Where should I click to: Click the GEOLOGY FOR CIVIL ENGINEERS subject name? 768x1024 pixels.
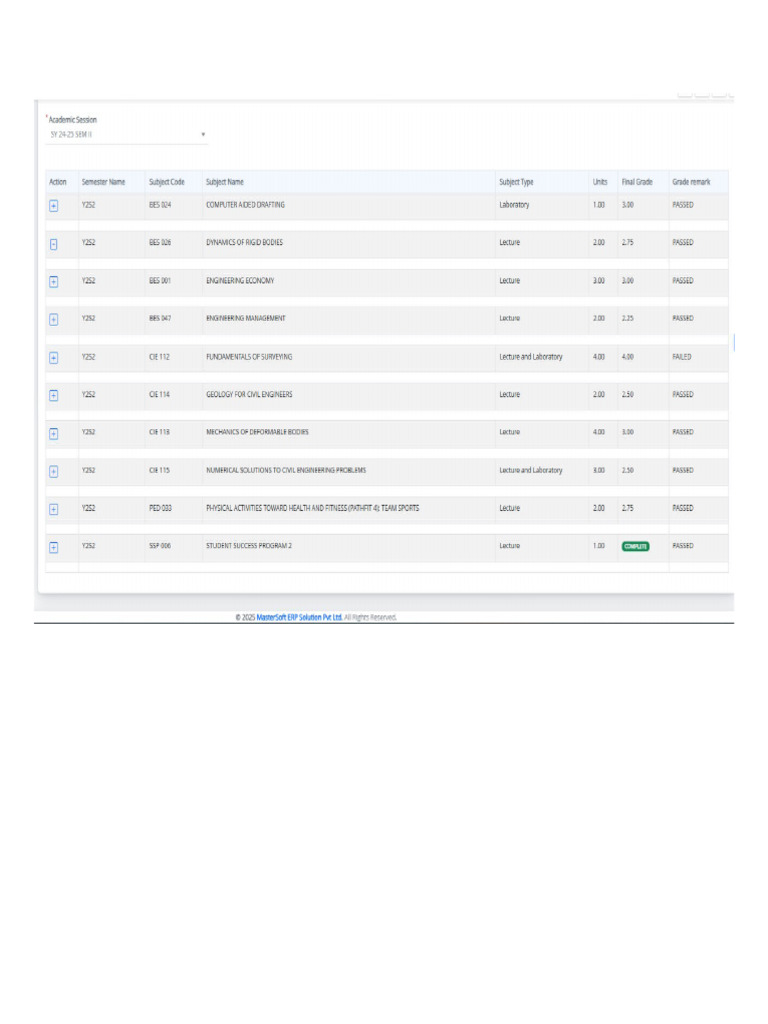249,394
